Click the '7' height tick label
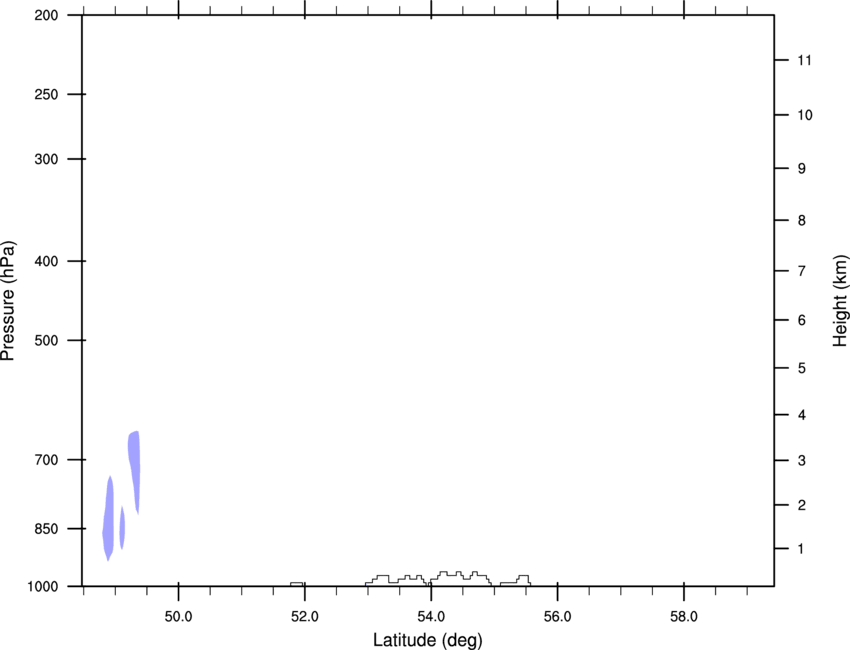Viewport: 850px width, 650px height. pos(801,271)
